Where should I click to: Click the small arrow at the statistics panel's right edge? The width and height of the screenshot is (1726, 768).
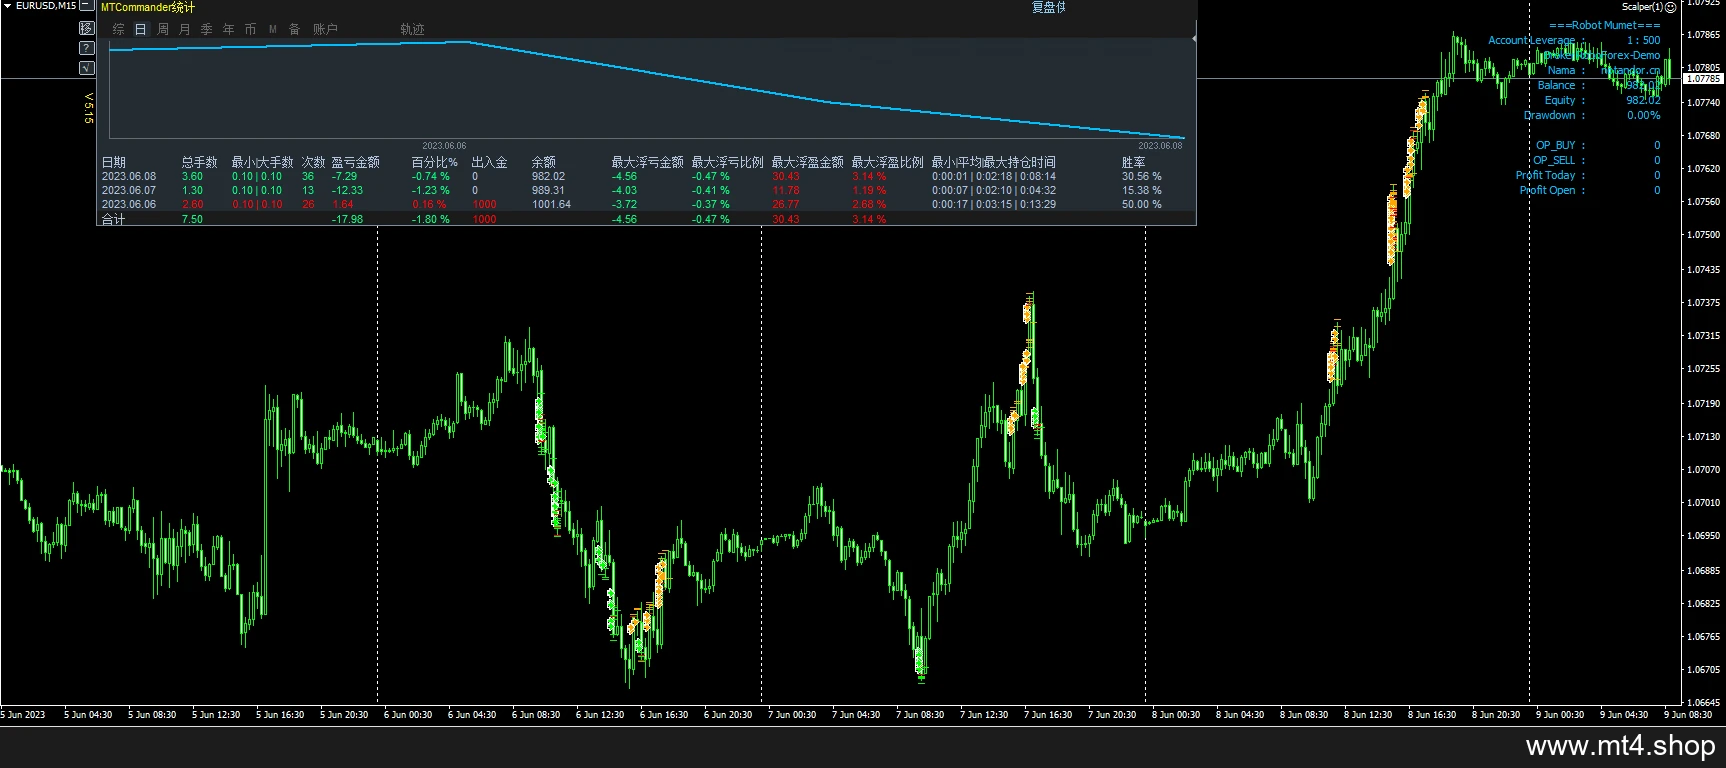pos(1194,38)
